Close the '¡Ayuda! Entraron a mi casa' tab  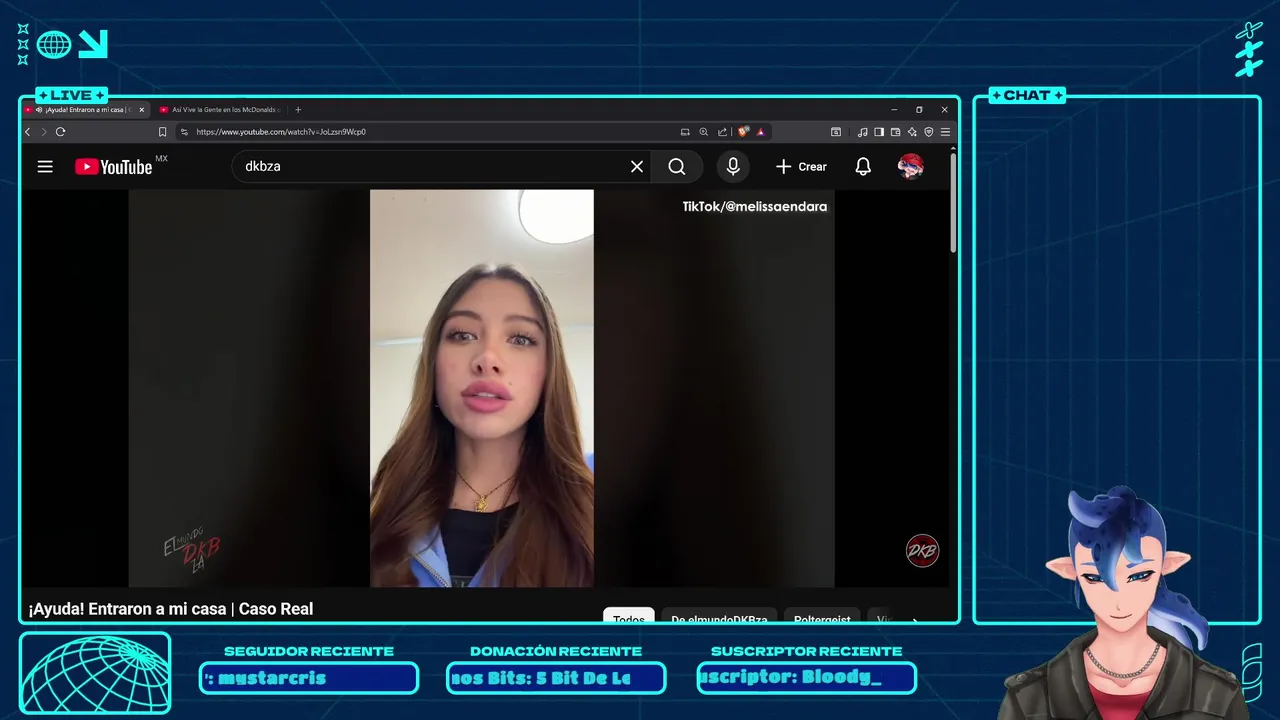(x=142, y=110)
